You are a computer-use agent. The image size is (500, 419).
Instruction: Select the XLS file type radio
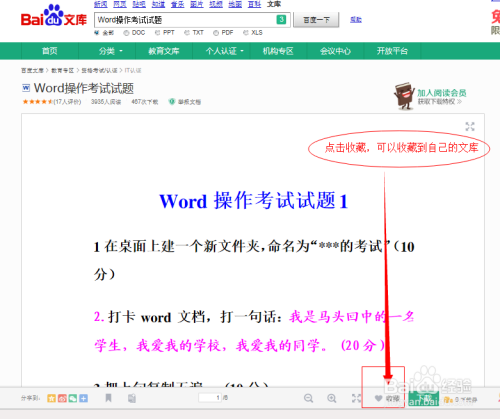246,33
